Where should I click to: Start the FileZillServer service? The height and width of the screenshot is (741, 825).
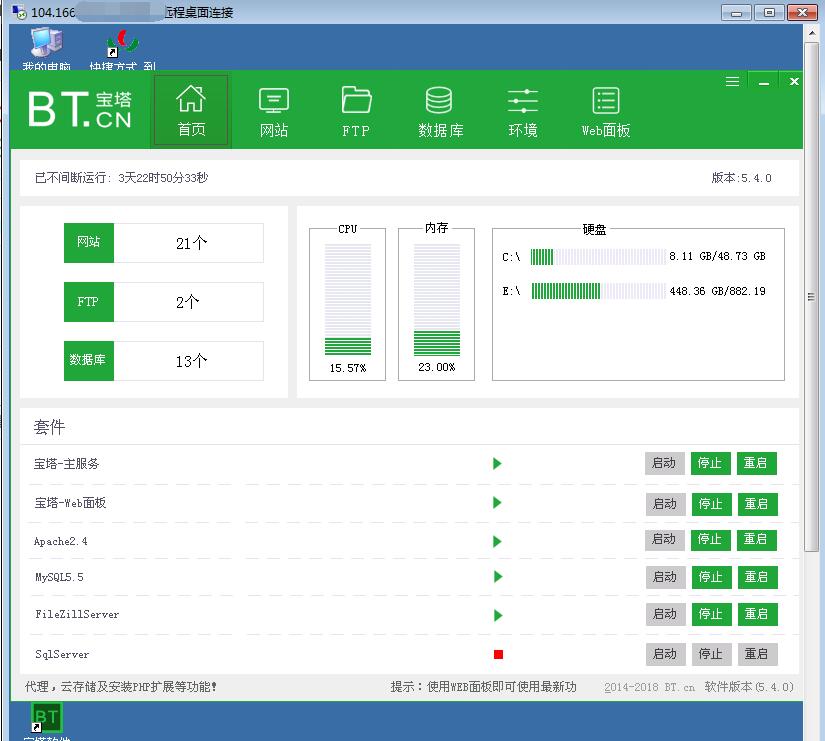666,614
